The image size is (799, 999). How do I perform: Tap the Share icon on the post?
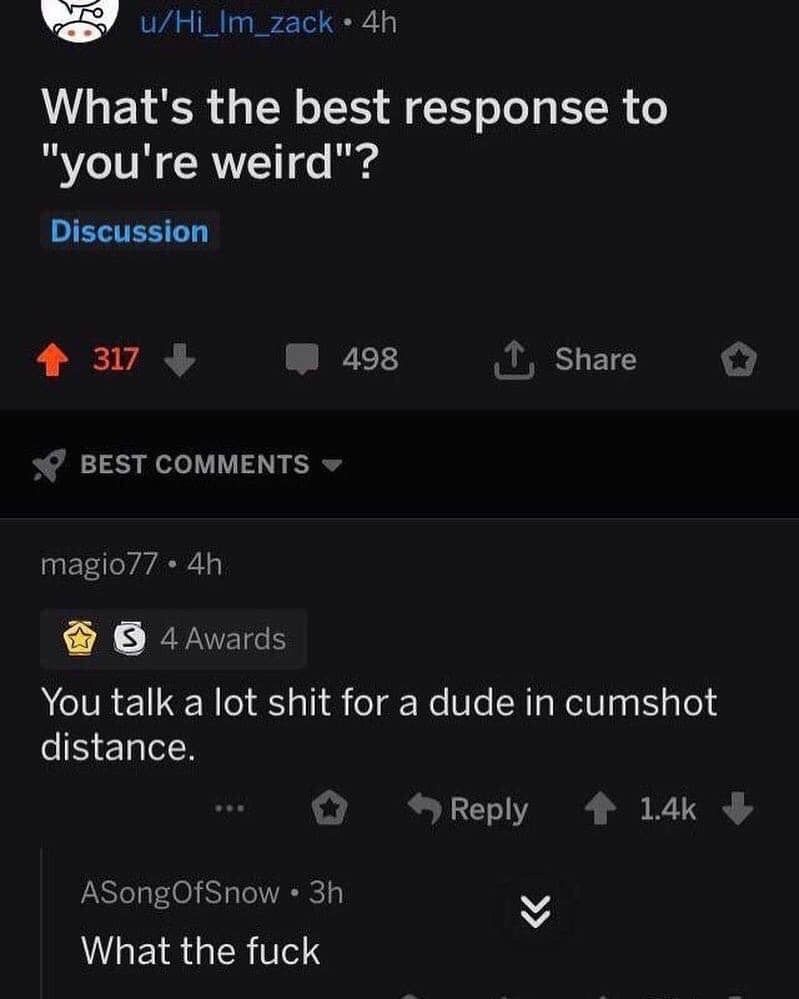pyautogui.click(x=514, y=360)
